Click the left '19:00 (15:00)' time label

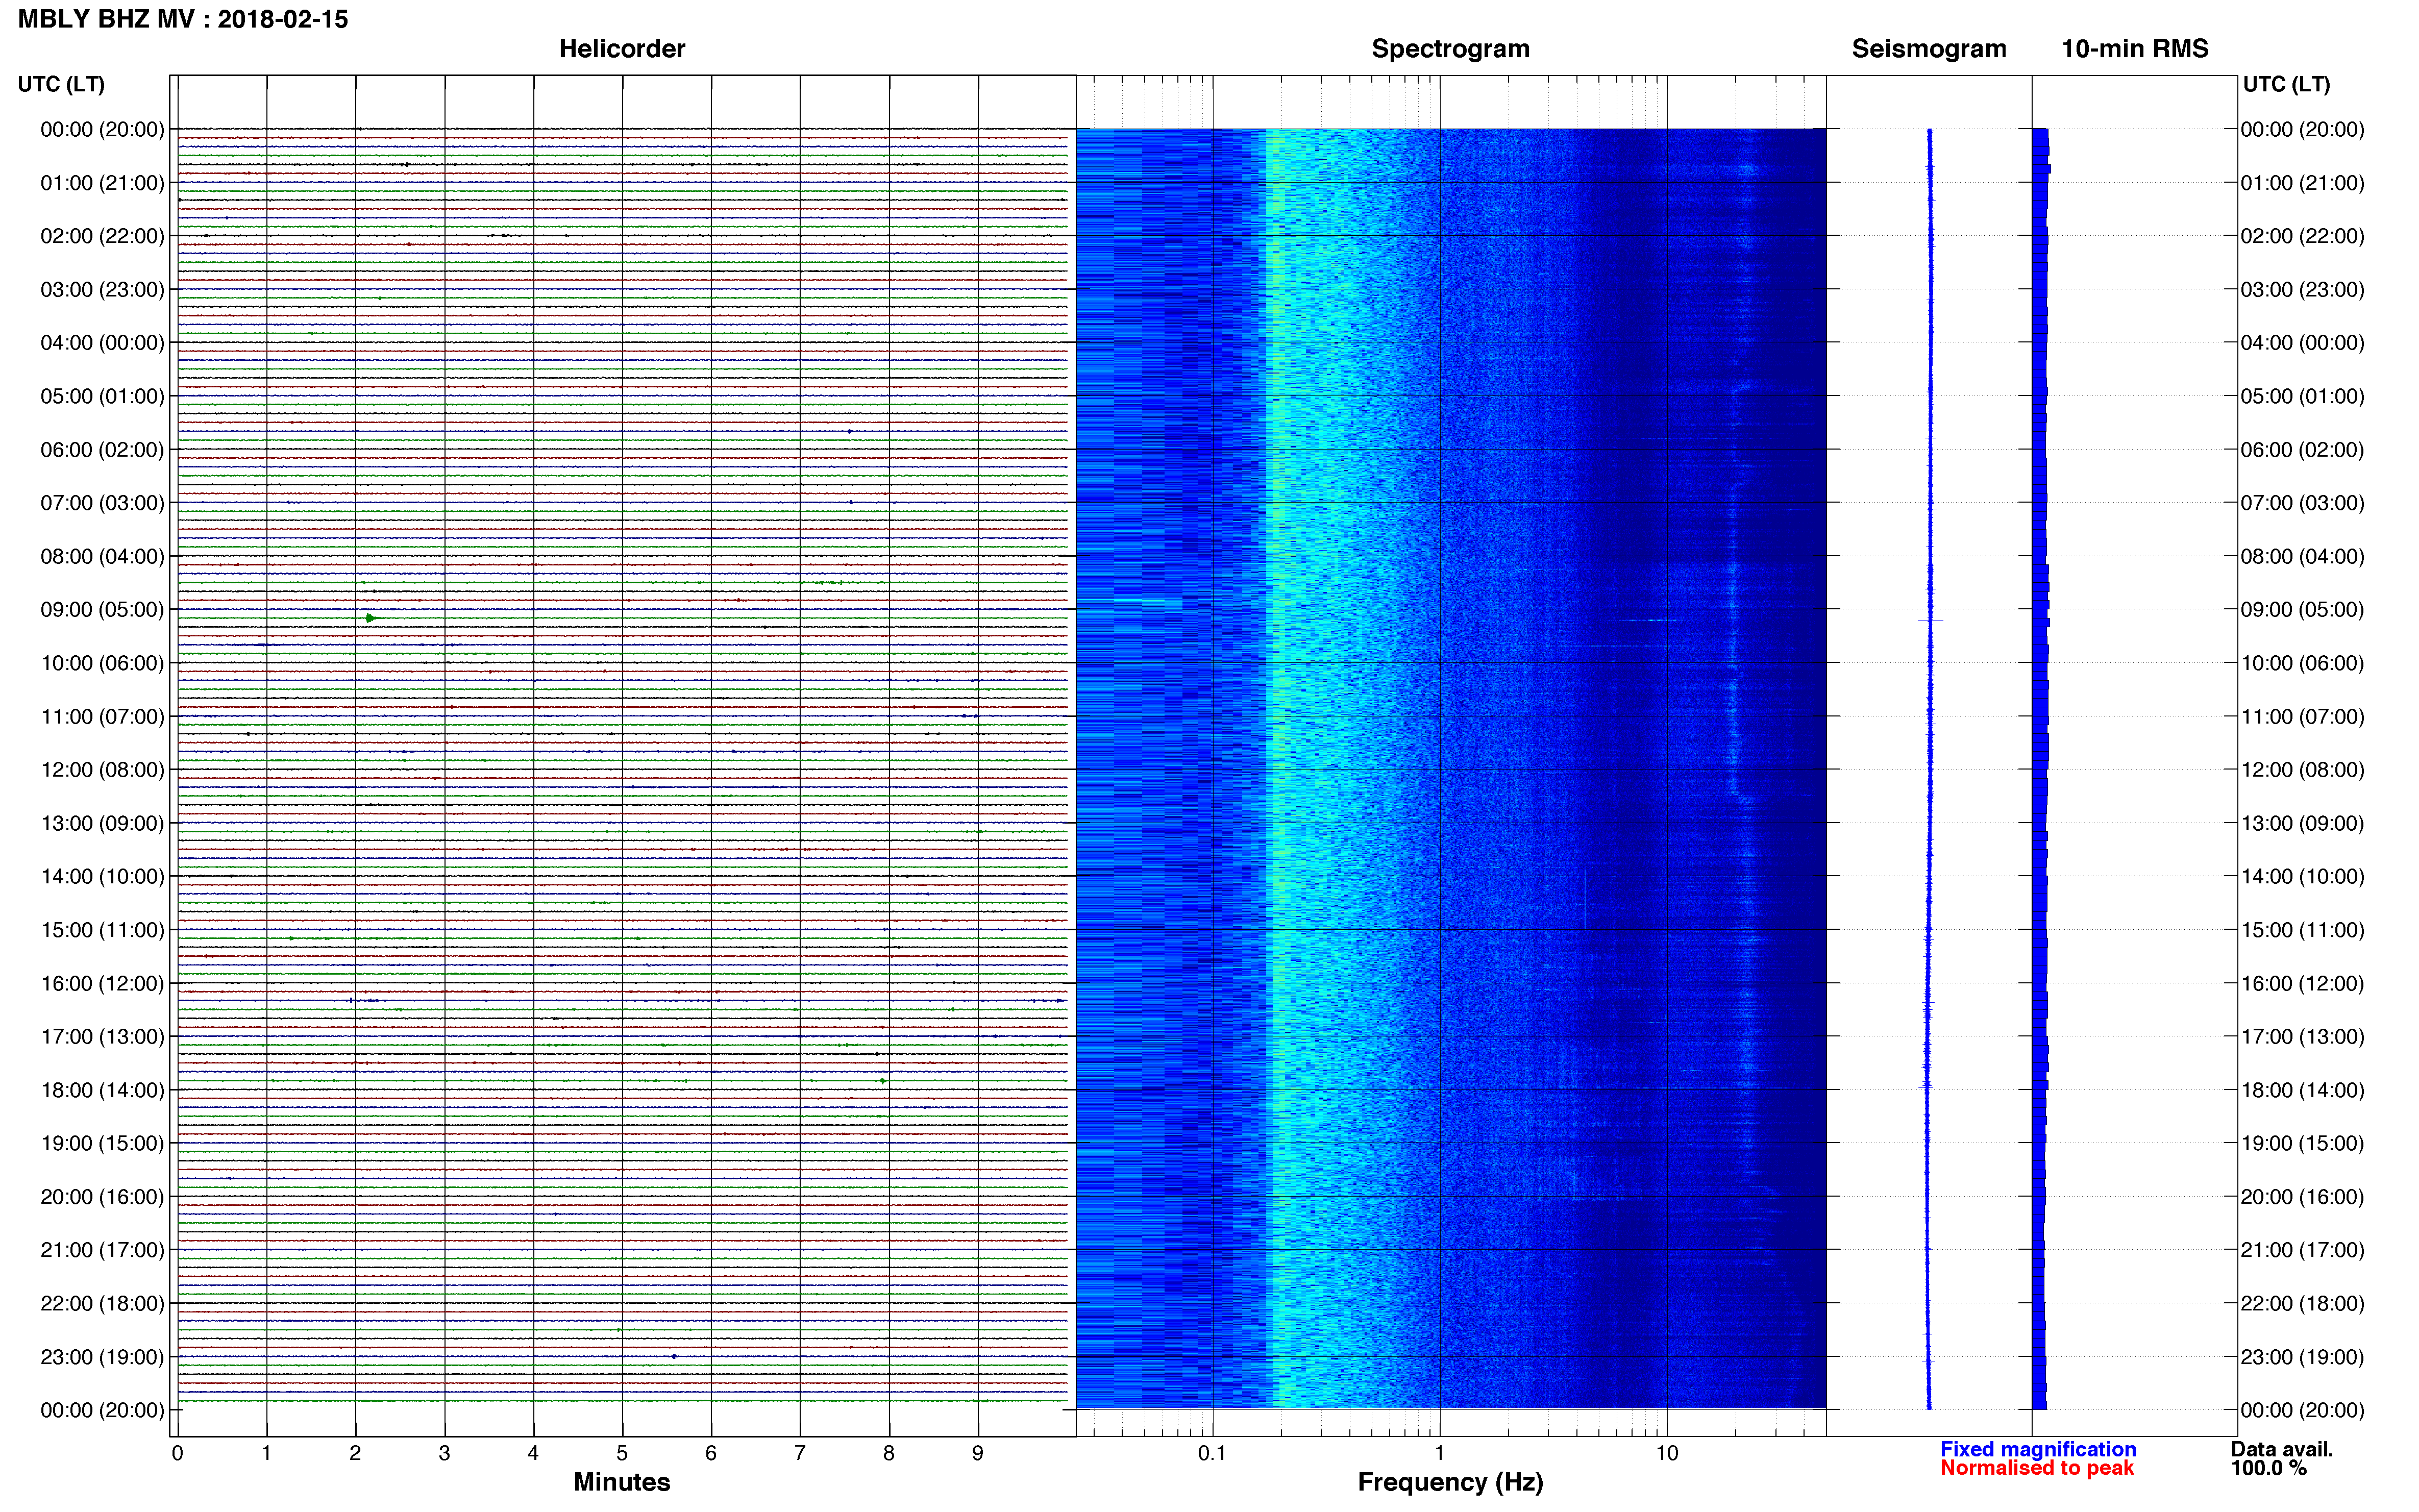click(102, 1143)
